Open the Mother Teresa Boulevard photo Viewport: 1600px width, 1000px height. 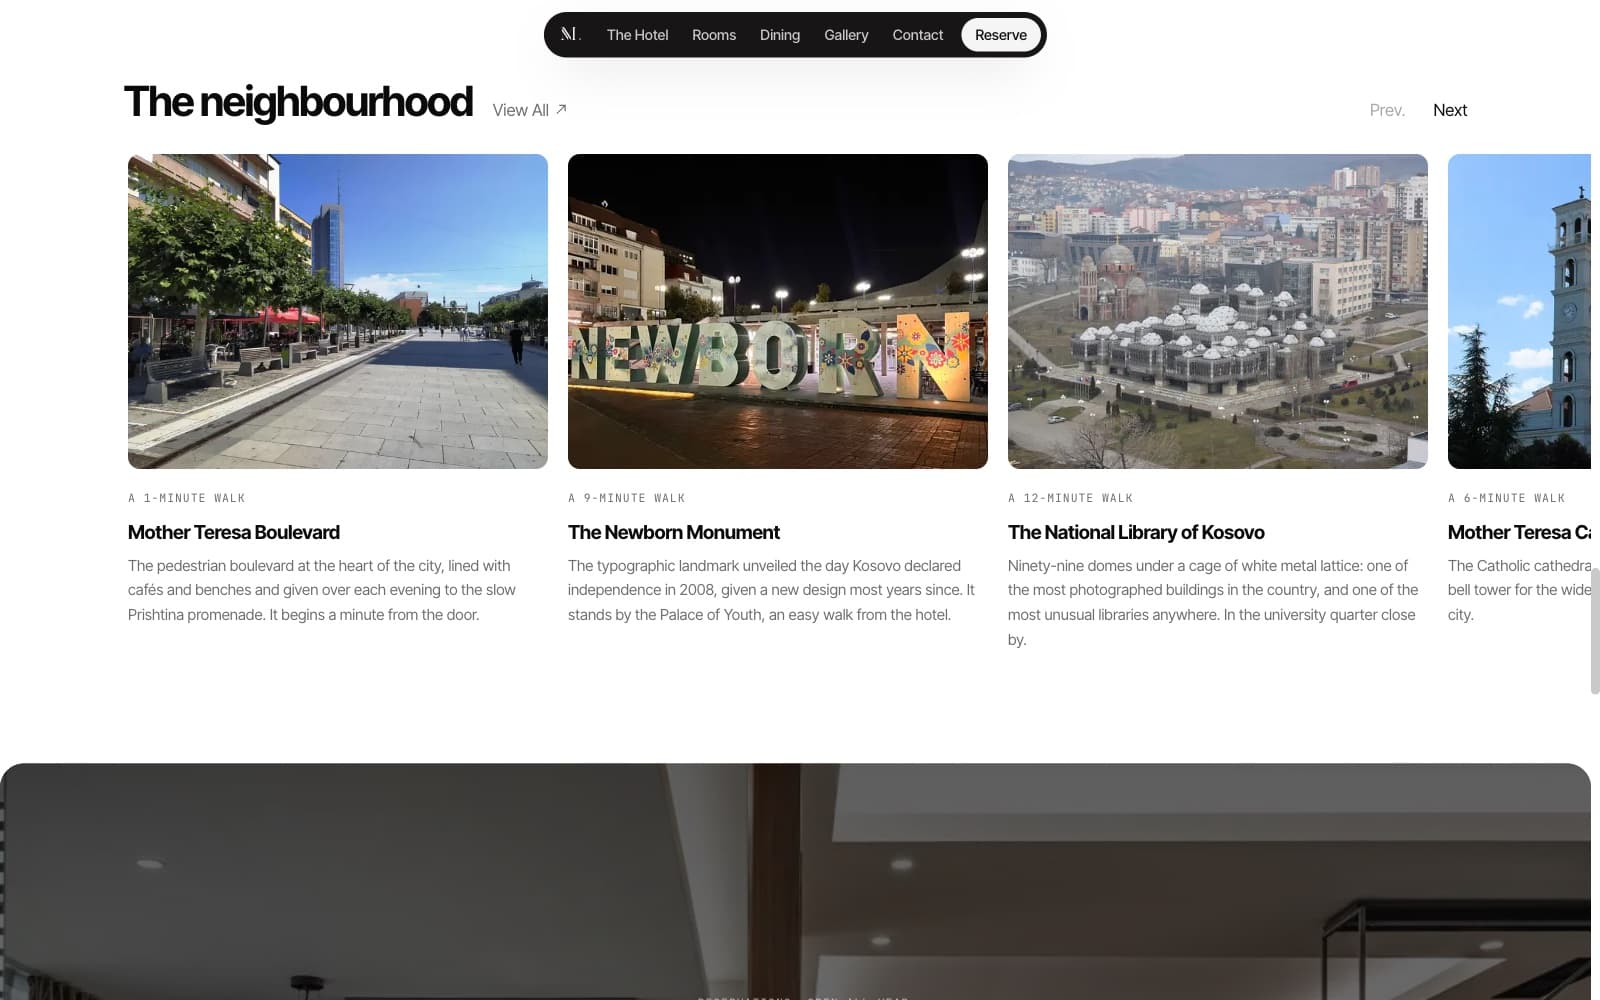coord(338,311)
